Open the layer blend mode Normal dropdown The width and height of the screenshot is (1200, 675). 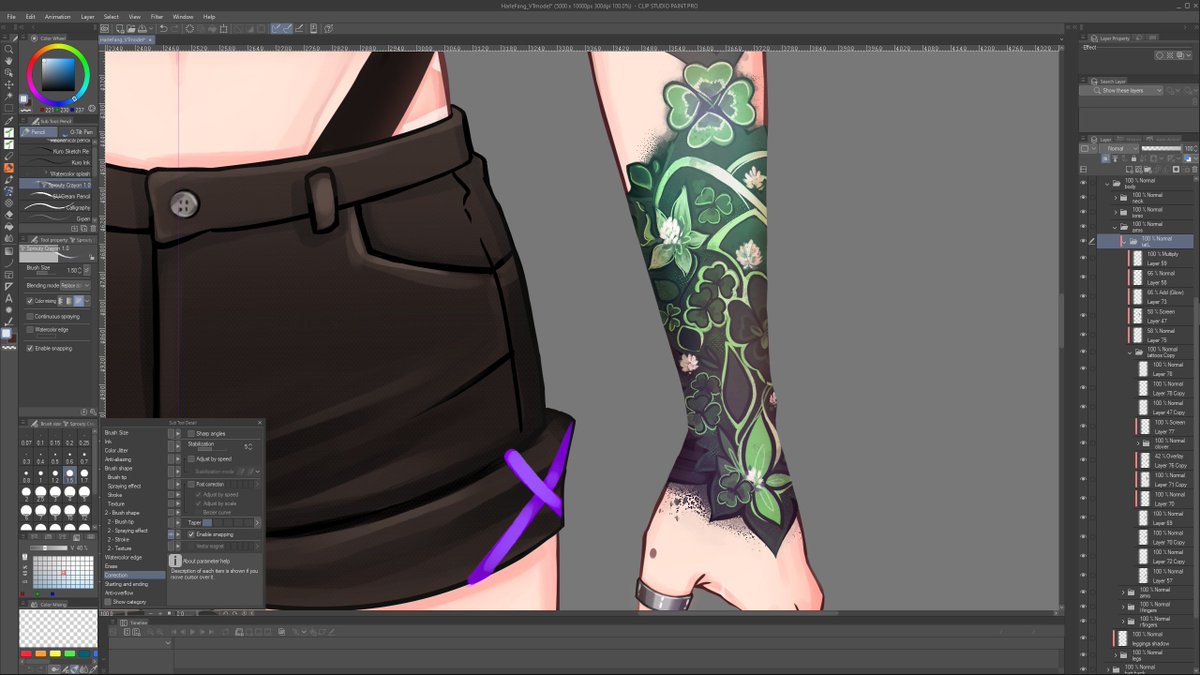(1119, 148)
